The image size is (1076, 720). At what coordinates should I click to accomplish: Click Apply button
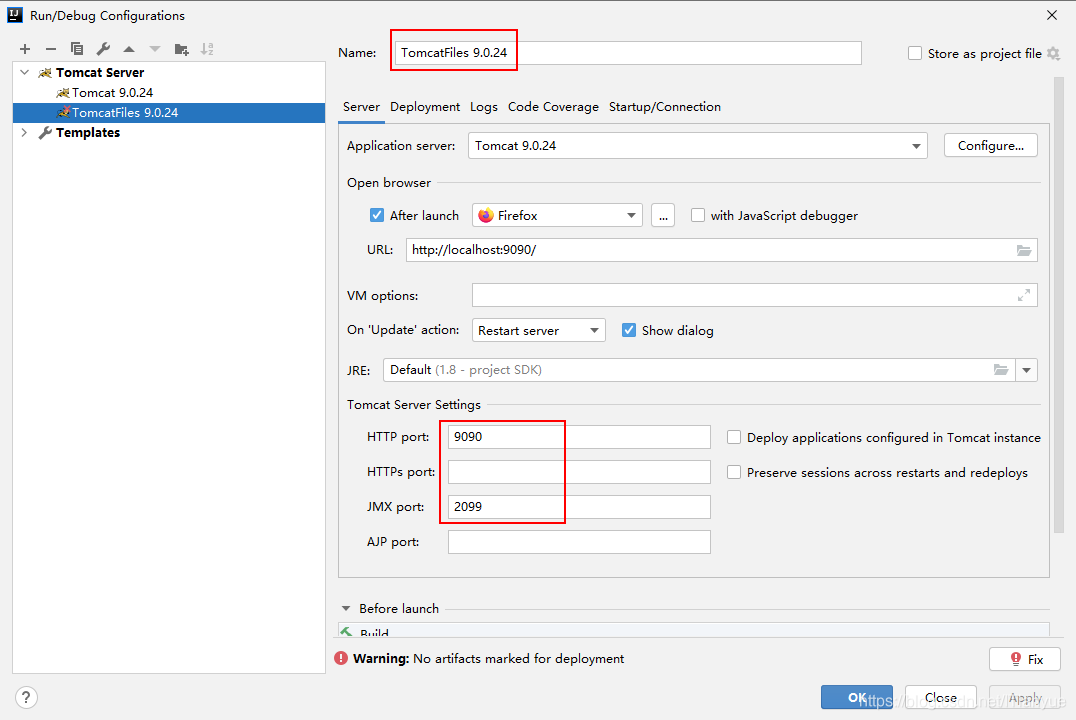(1025, 697)
